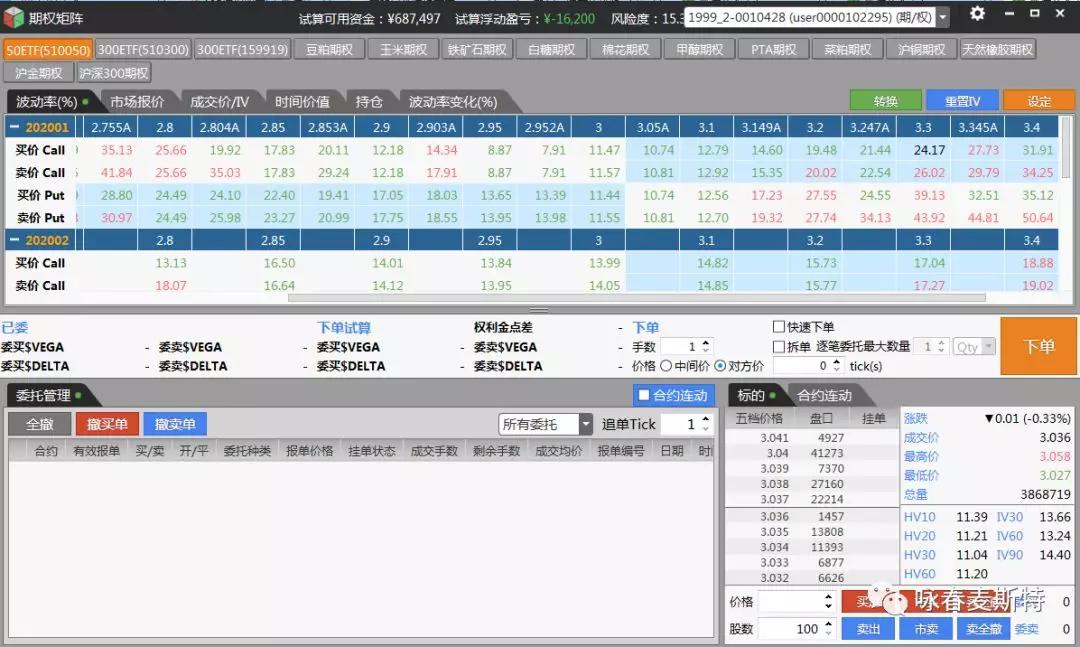Show the 时间价值 matrix view
Image resolution: width=1080 pixels, height=647 pixels.
(302, 102)
